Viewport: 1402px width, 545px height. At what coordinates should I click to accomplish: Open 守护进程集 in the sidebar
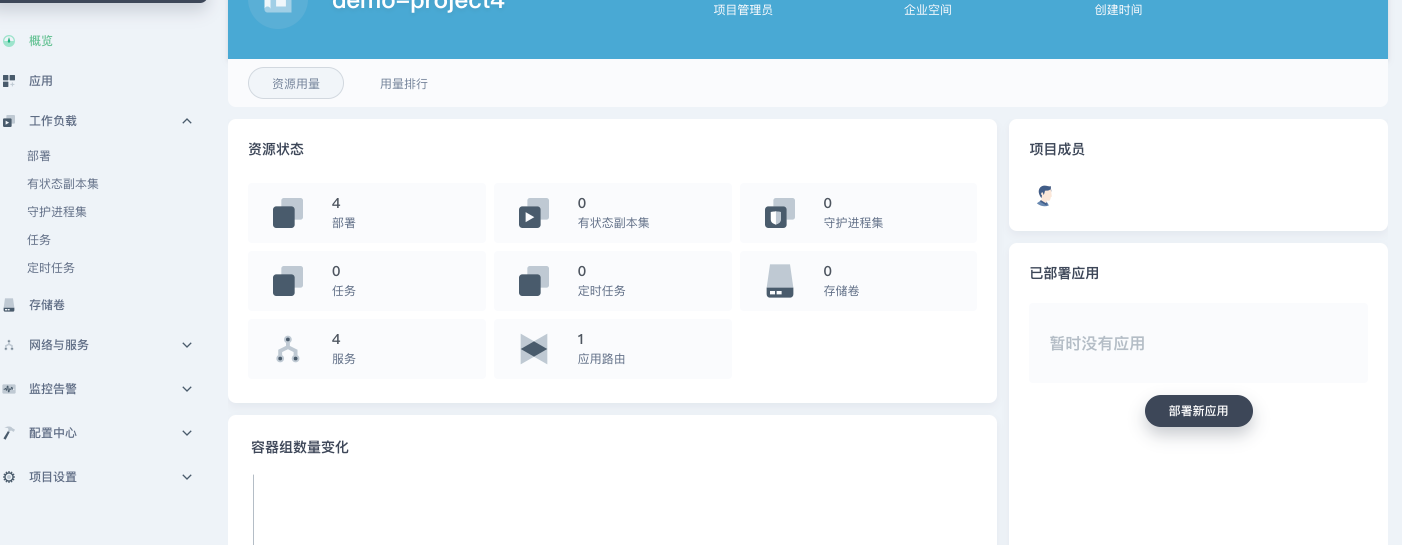point(57,212)
